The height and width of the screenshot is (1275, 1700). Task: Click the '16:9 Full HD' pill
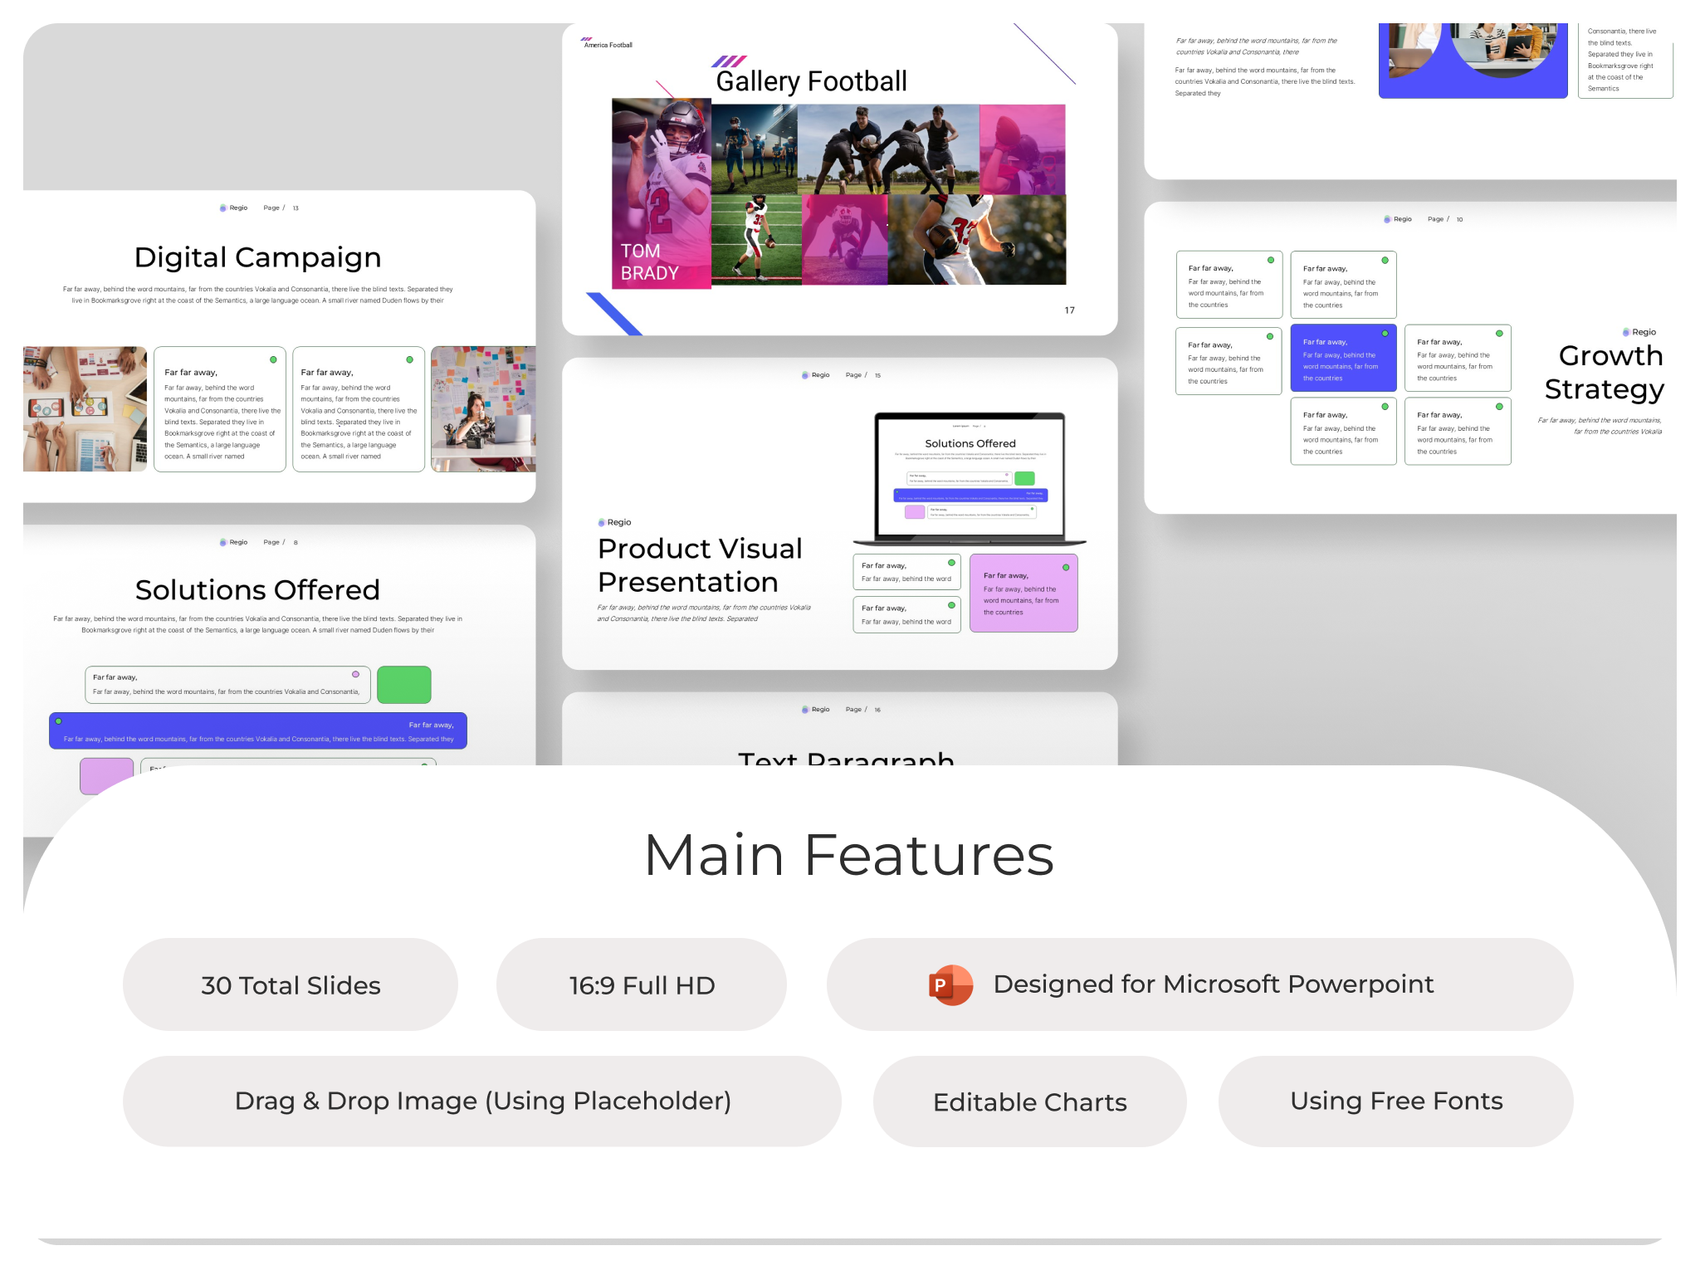(x=641, y=985)
